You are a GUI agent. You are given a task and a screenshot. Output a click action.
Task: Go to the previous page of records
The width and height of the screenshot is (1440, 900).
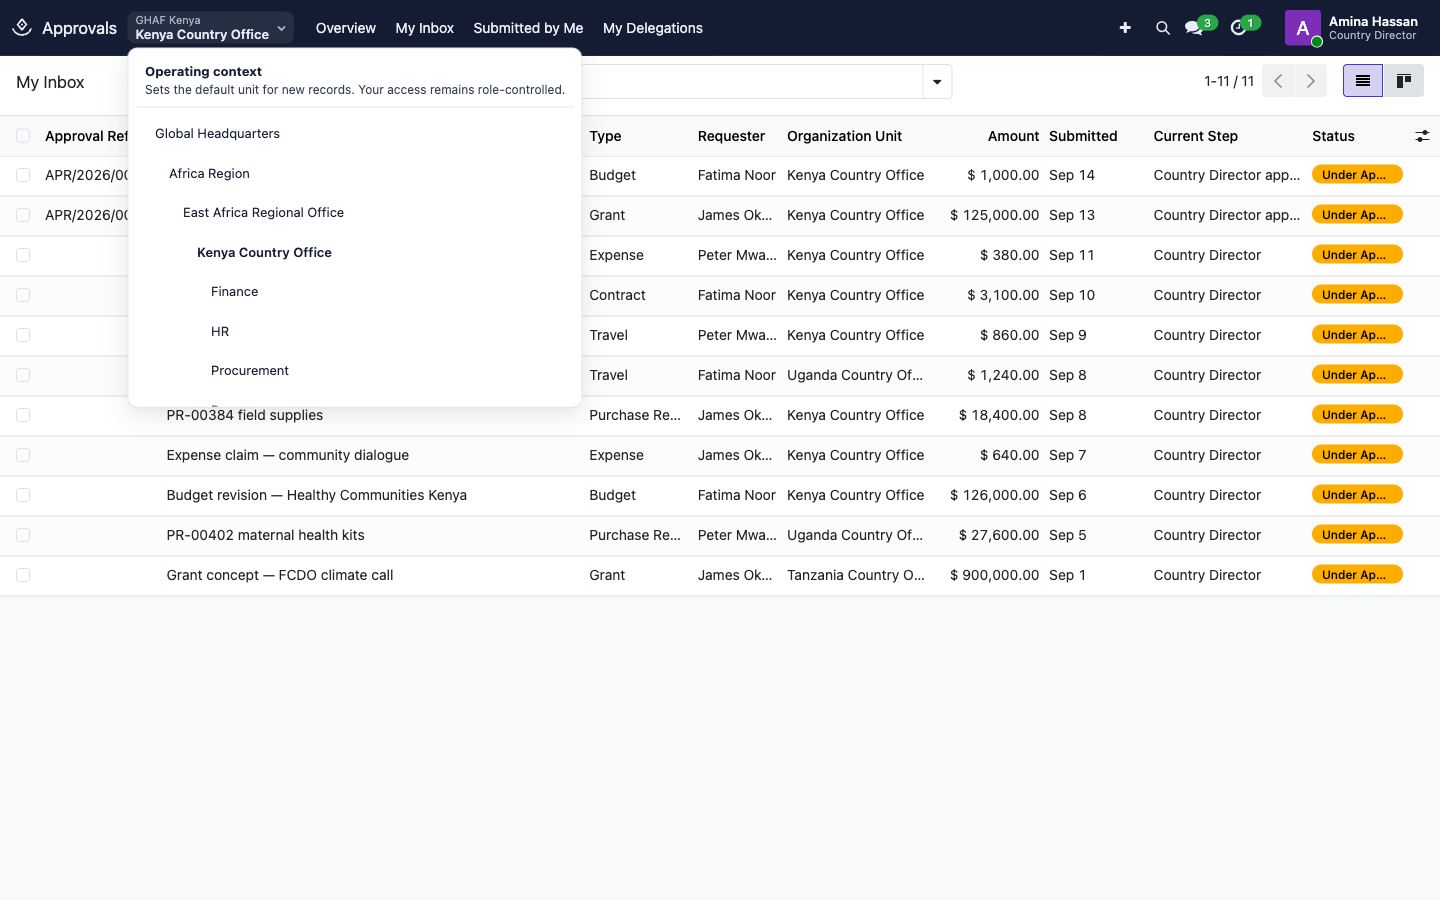1278,81
